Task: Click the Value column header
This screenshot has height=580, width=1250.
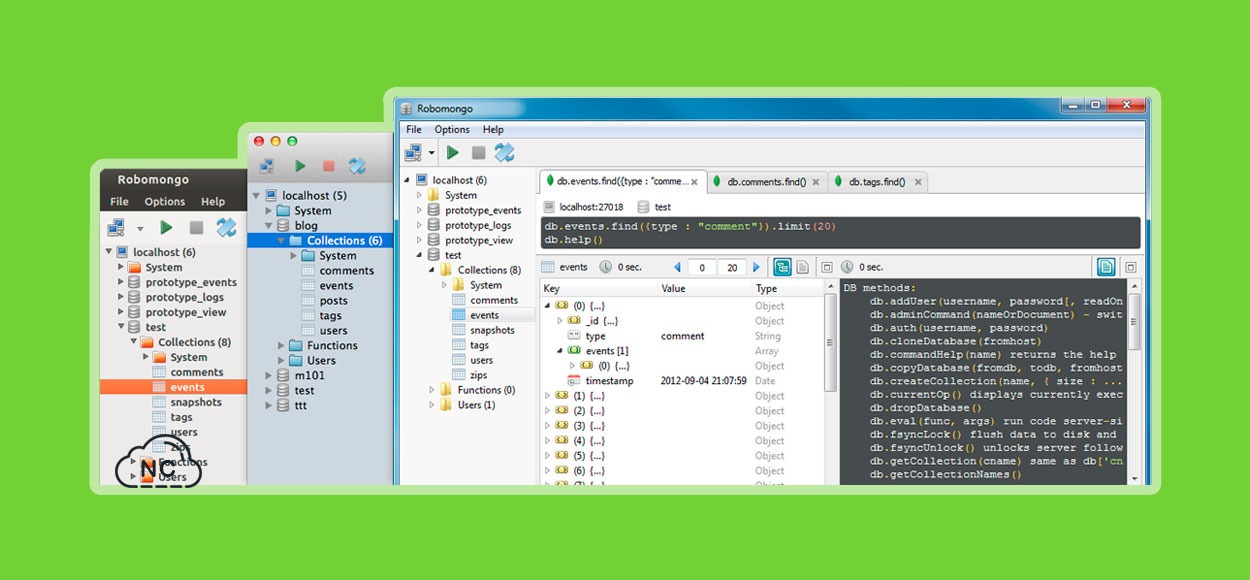Action: coord(704,288)
